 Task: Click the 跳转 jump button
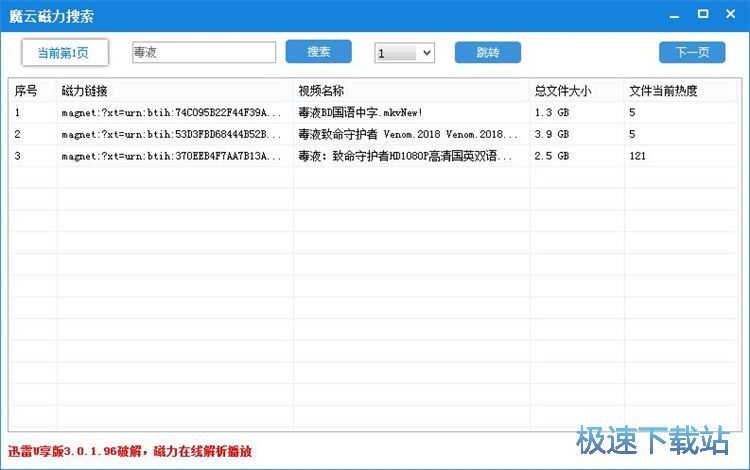pyautogui.click(x=487, y=52)
